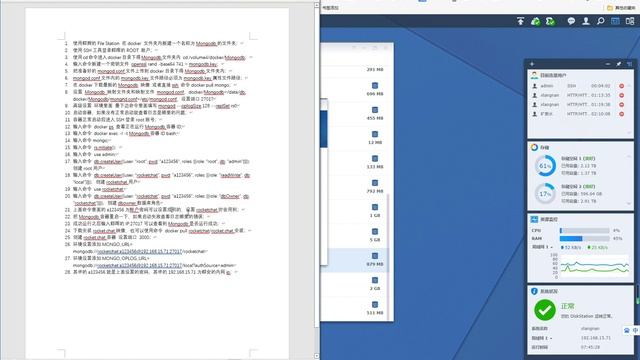Click the storage widget header icon
This screenshot has width=640, height=360.
pyautogui.click(x=534, y=147)
